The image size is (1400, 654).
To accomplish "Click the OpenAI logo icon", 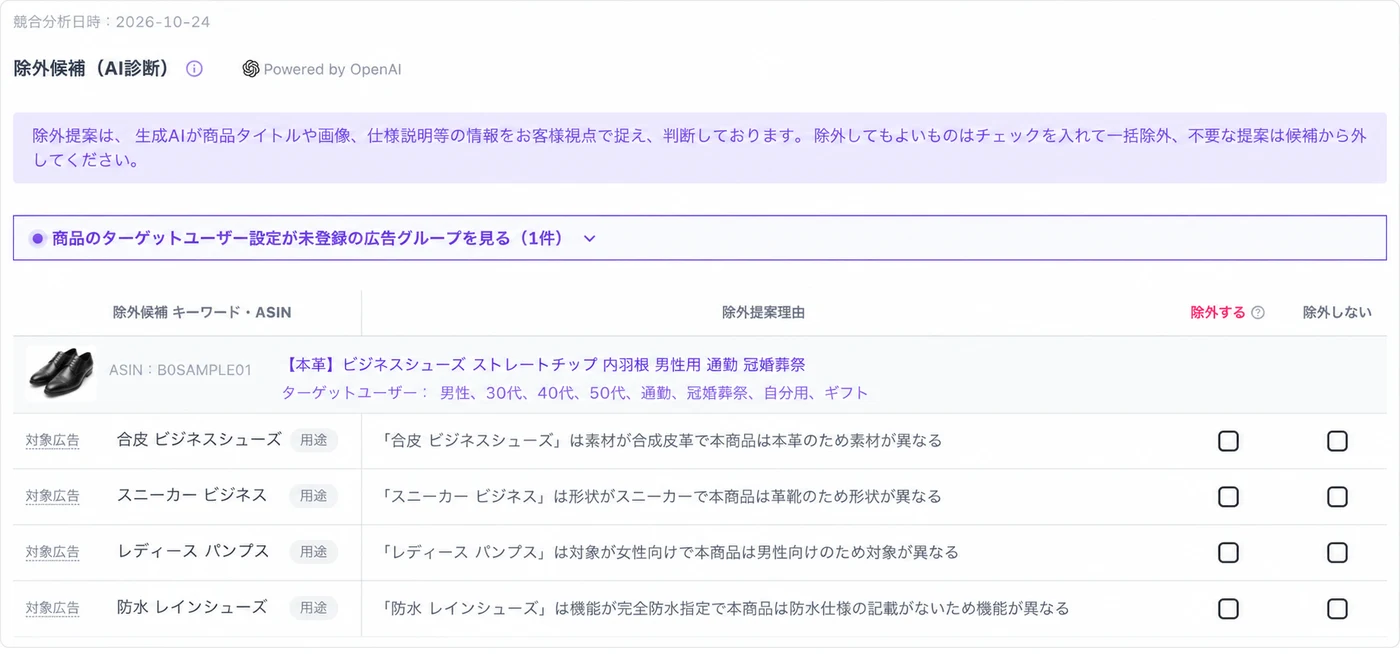I will point(251,69).
